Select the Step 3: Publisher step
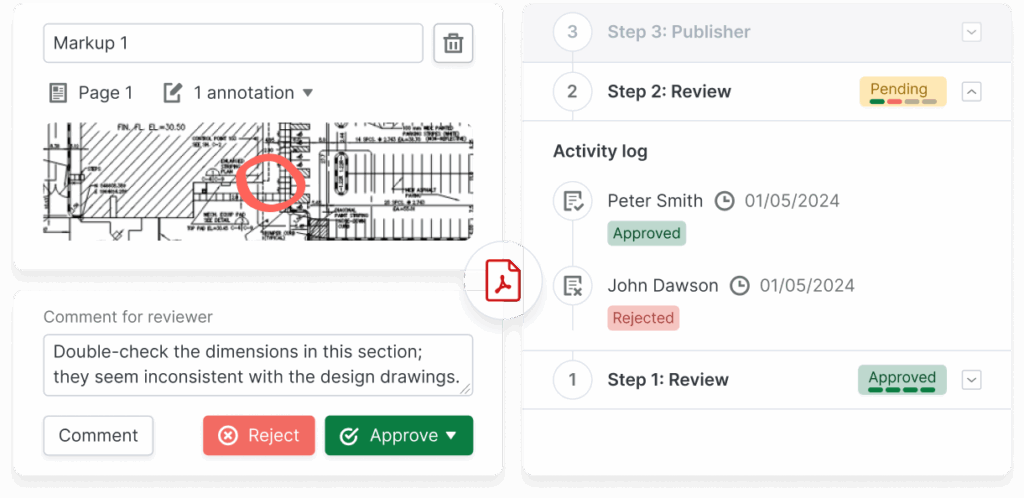Image resolution: width=1024 pixels, height=498 pixels. point(678,32)
